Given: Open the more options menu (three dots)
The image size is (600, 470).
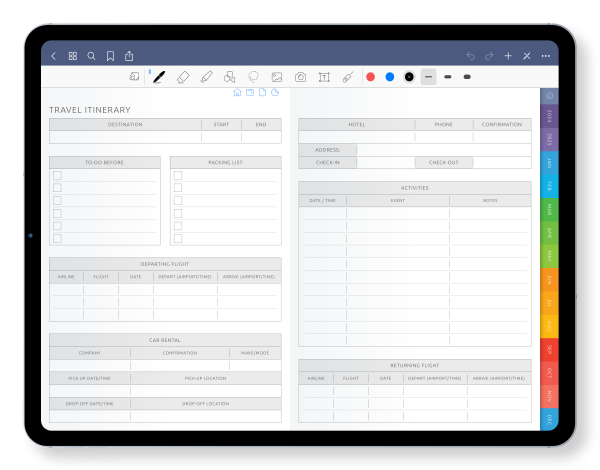Looking at the screenshot, I should [x=545, y=56].
